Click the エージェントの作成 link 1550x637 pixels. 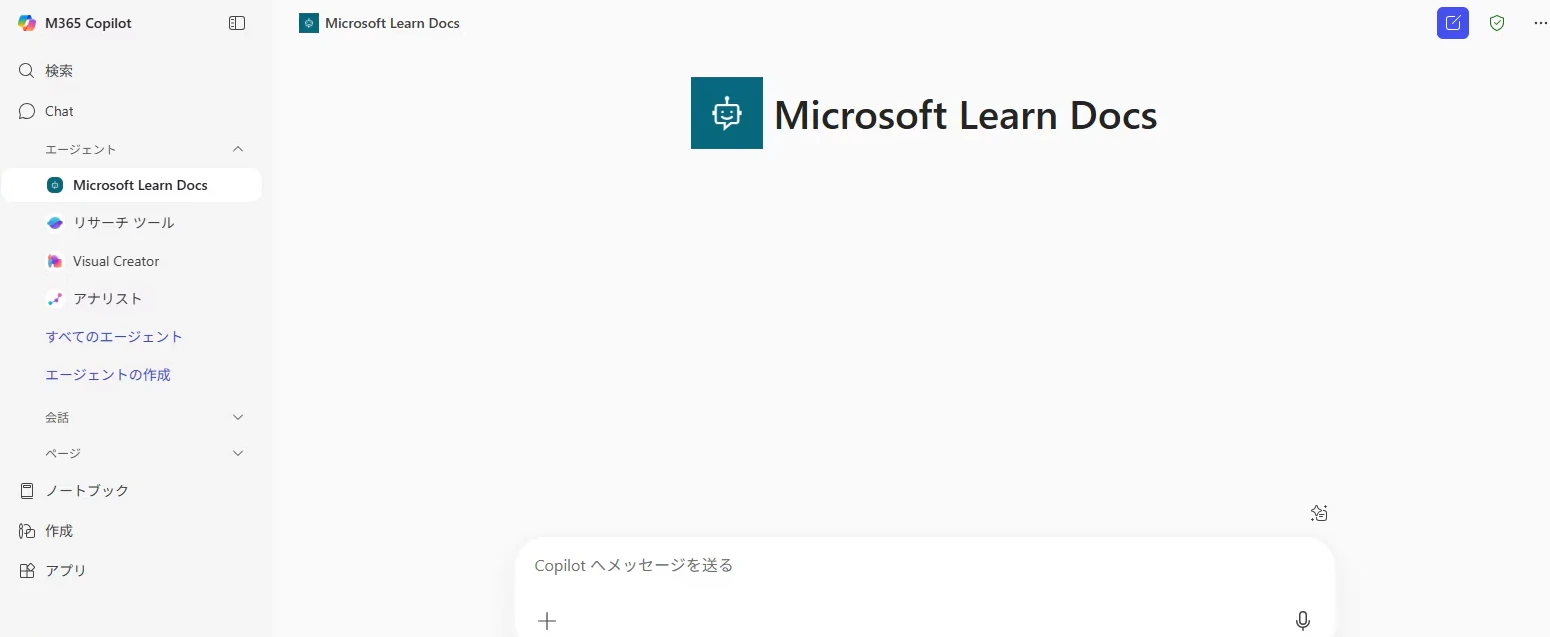108,375
